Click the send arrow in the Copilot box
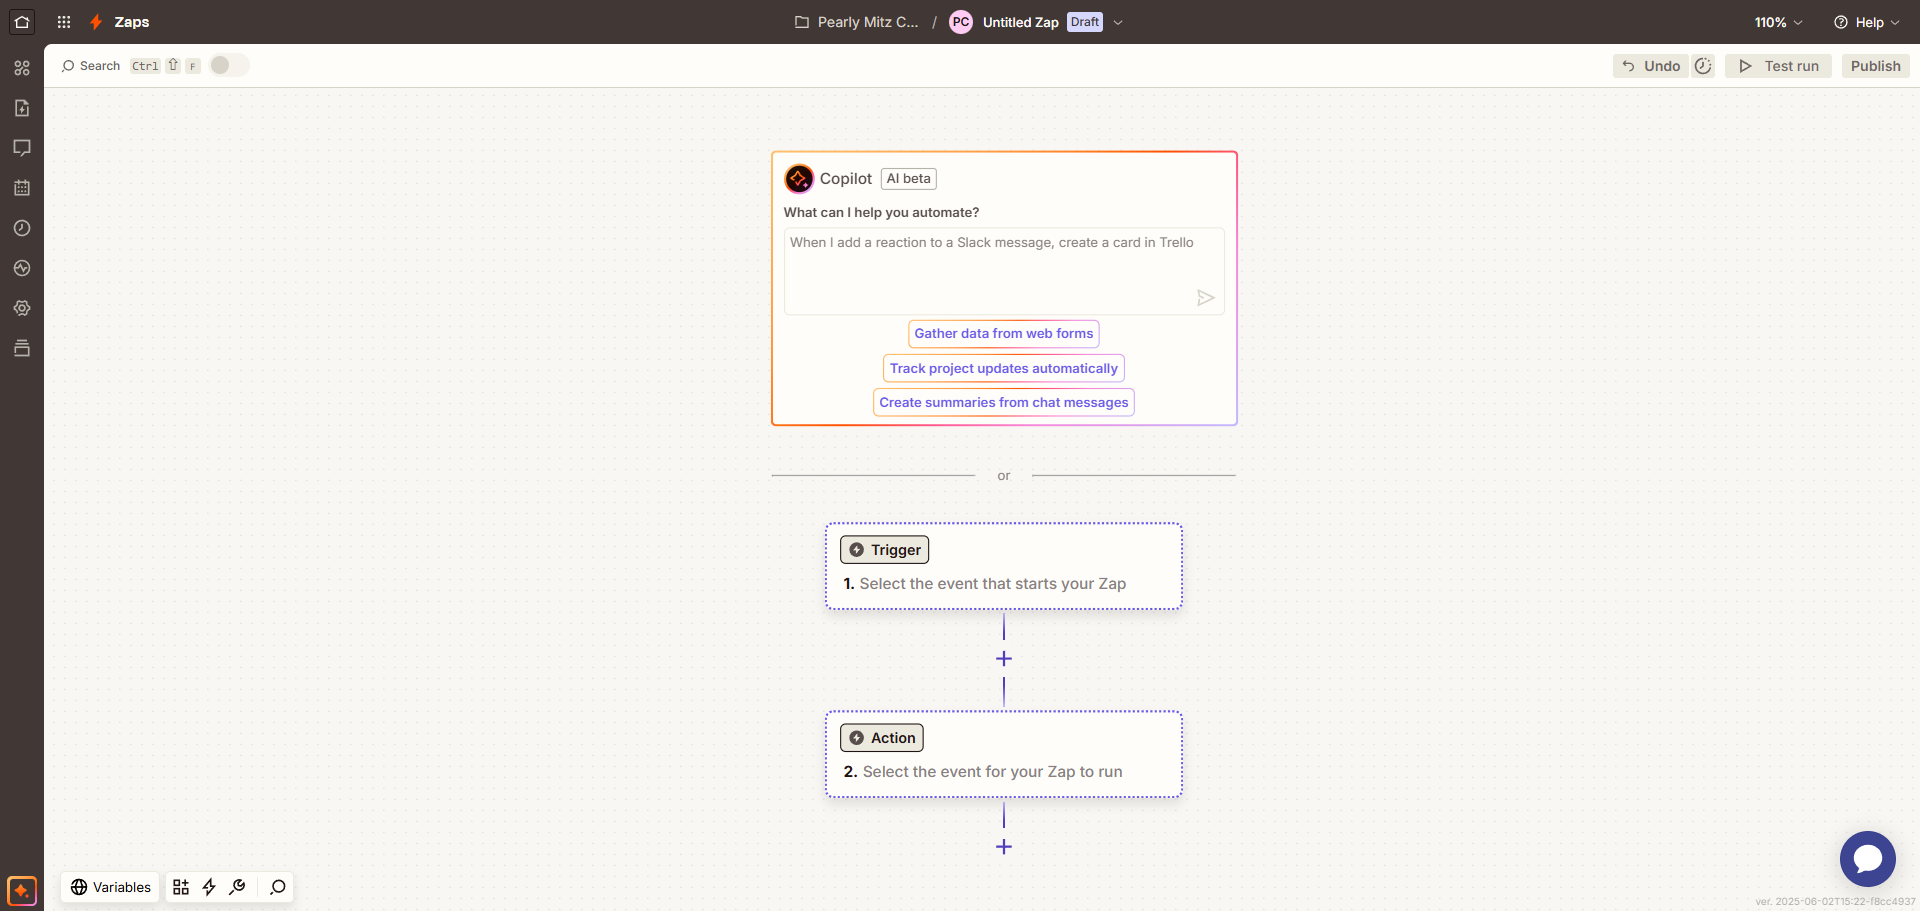 click(x=1206, y=297)
